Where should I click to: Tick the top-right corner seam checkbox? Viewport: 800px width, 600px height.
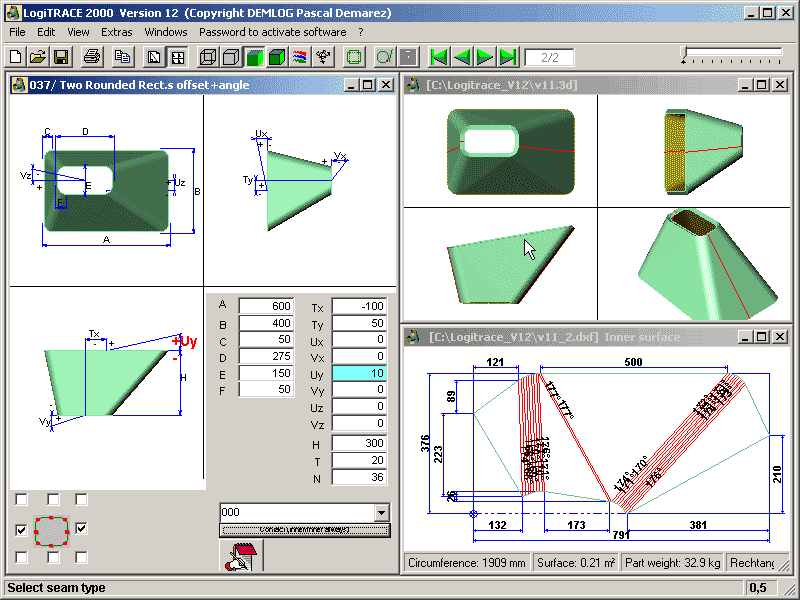pos(81,499)
